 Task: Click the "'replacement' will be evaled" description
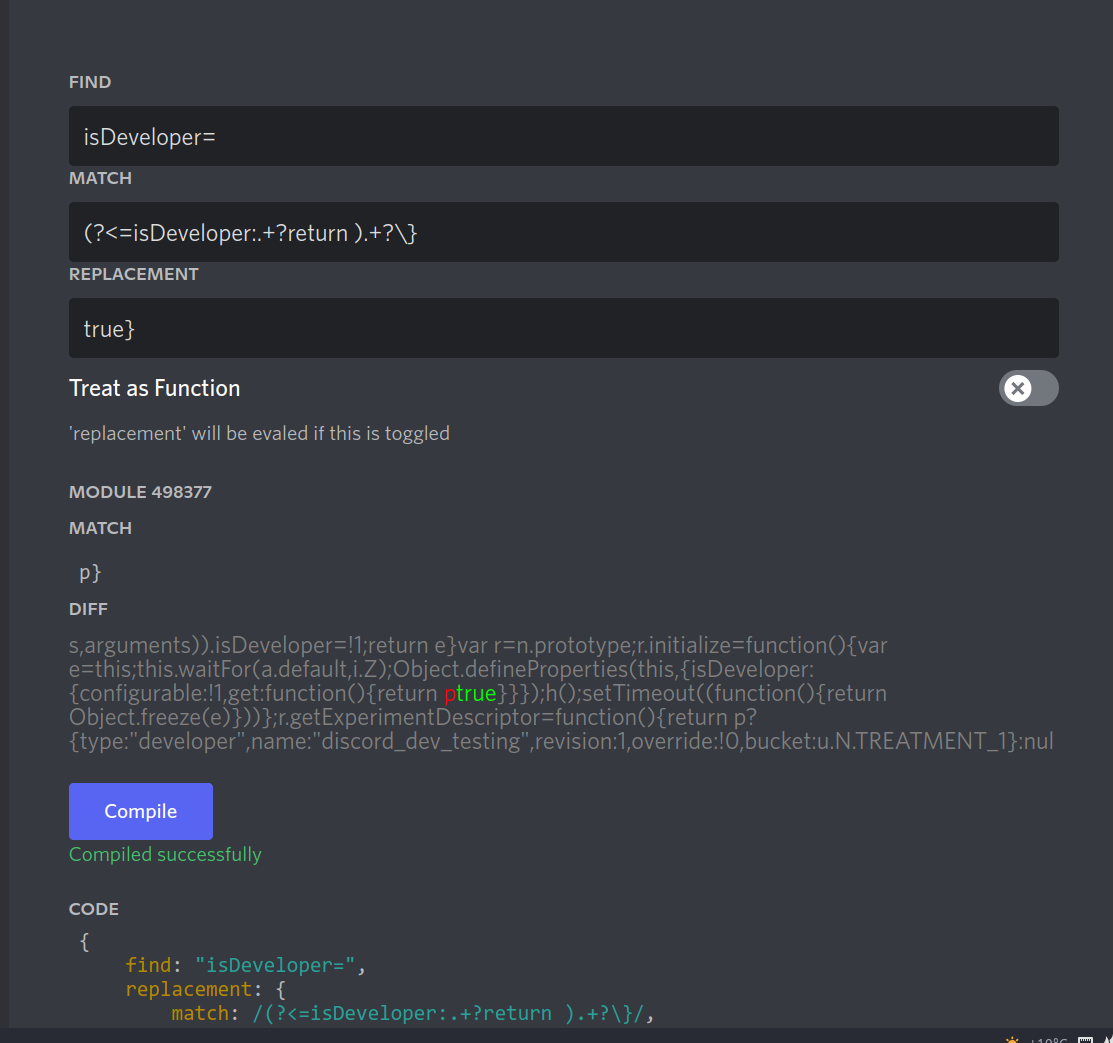click(x=259, y=433)
